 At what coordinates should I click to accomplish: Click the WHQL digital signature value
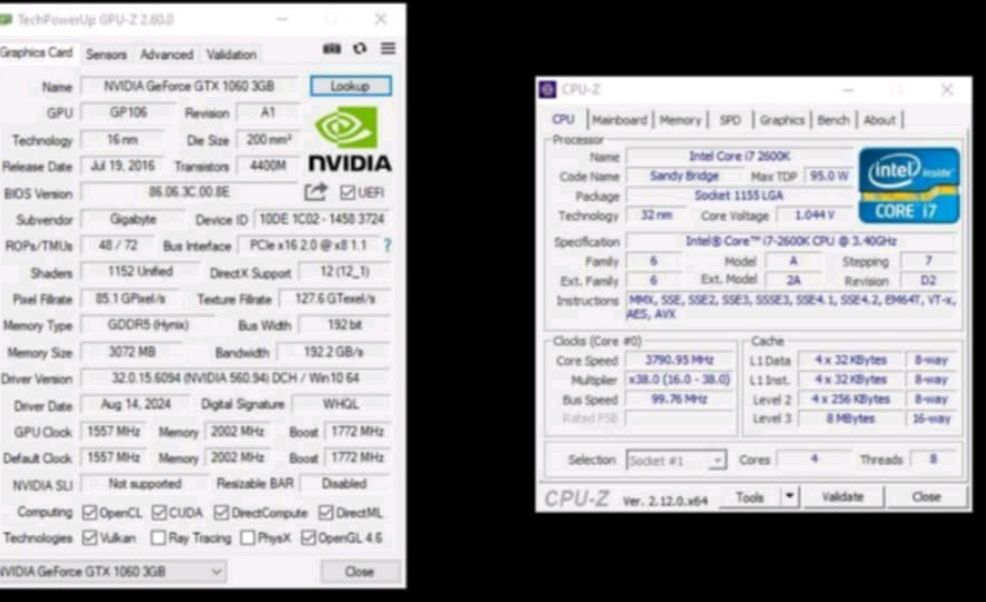click(341, 404)
